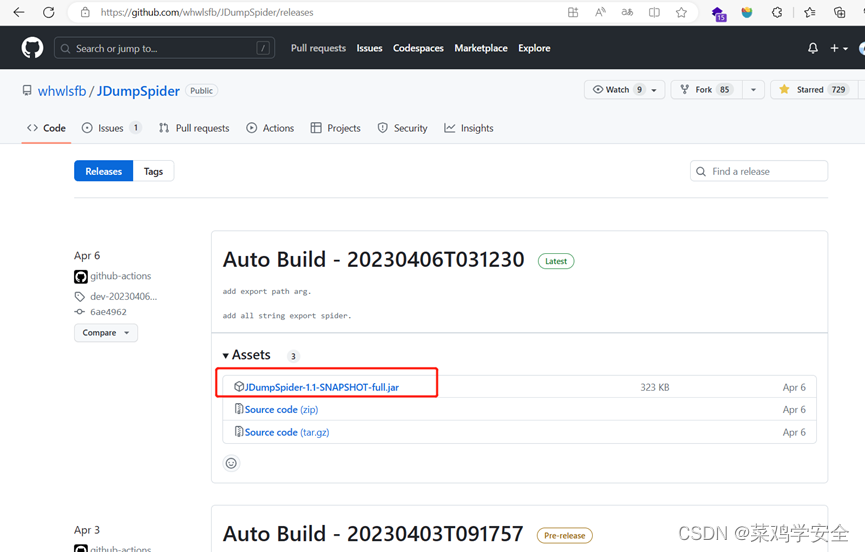
Task: Open Codespaces in top navigation
Action: pyautogui.click(x=418, y=49)
